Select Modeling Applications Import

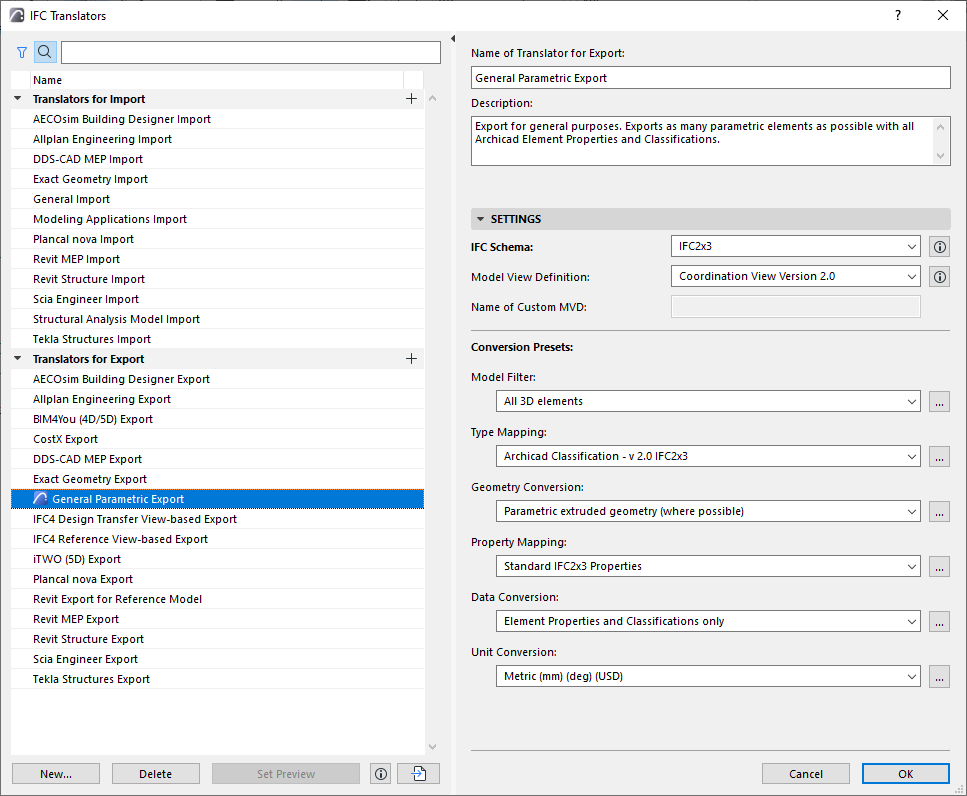217,219
